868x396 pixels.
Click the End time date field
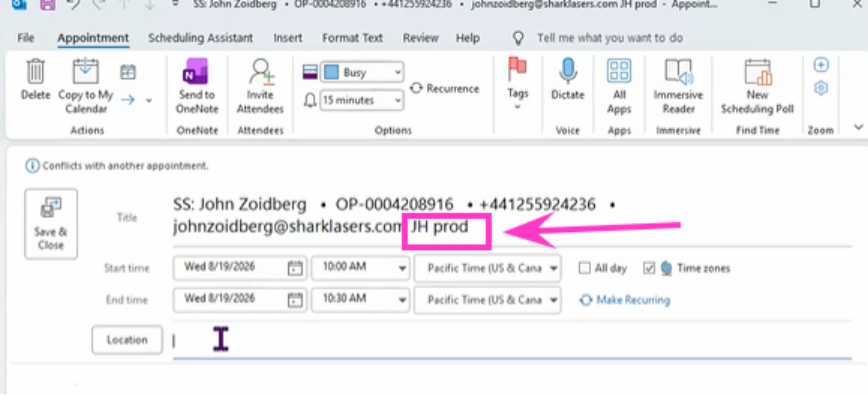[x=240, y=300]
